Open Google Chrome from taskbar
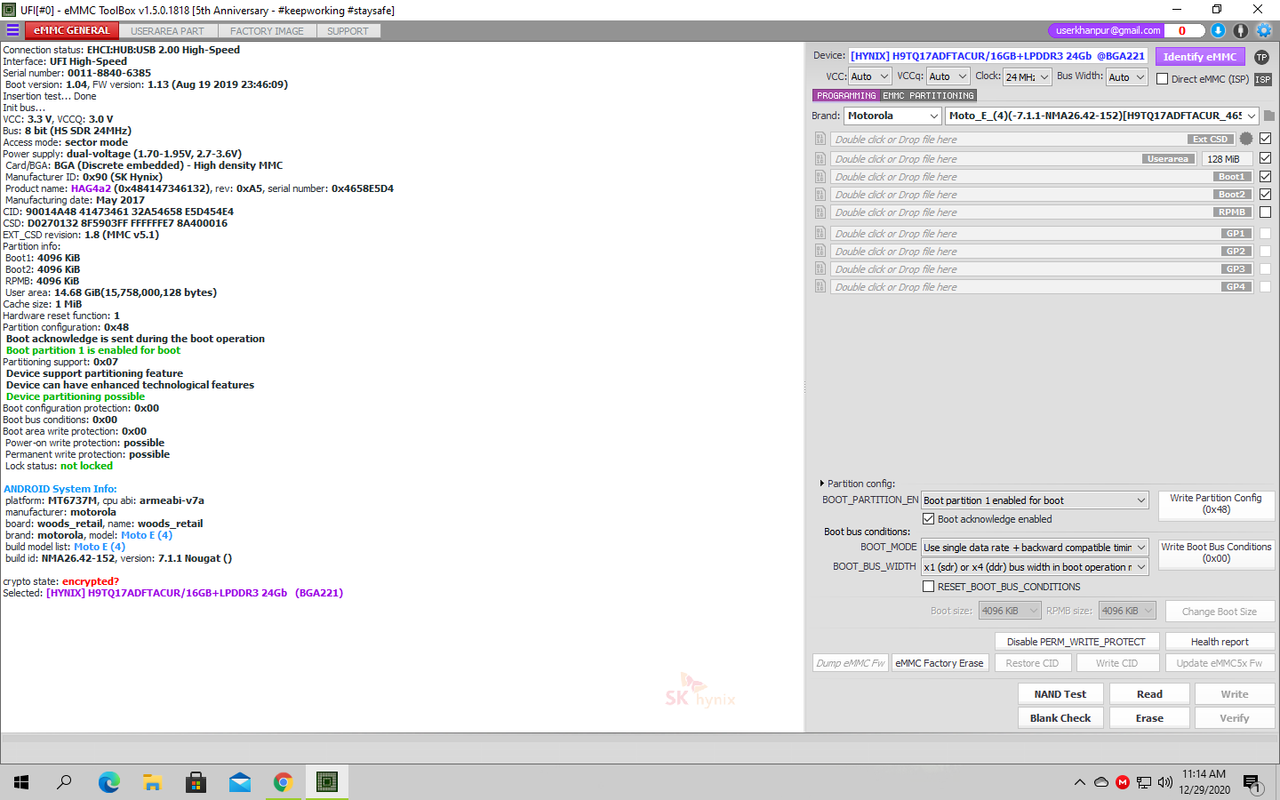1280x800 pixels. coord(283,782)
